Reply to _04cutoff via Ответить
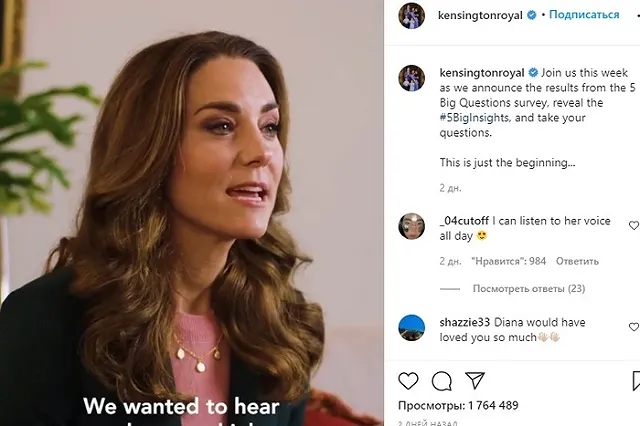This screenshot has height=426, width=640. point(577,261)
